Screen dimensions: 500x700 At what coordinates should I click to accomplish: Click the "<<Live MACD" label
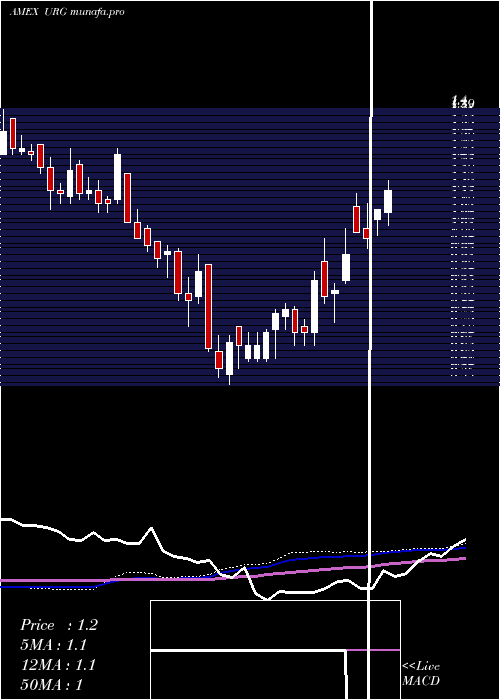point(421,673)
